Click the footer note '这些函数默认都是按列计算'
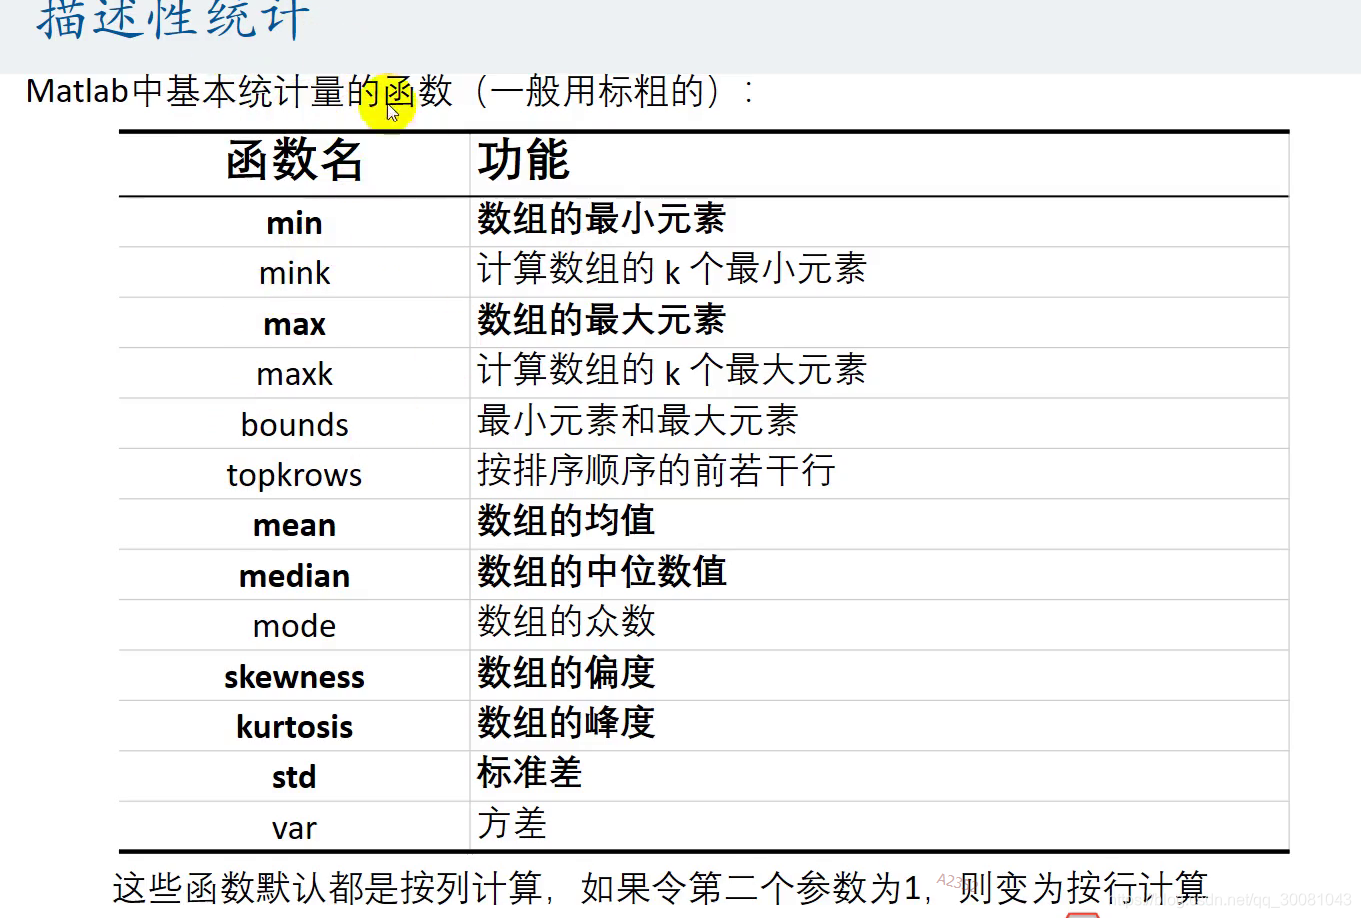 click(328, 888)
